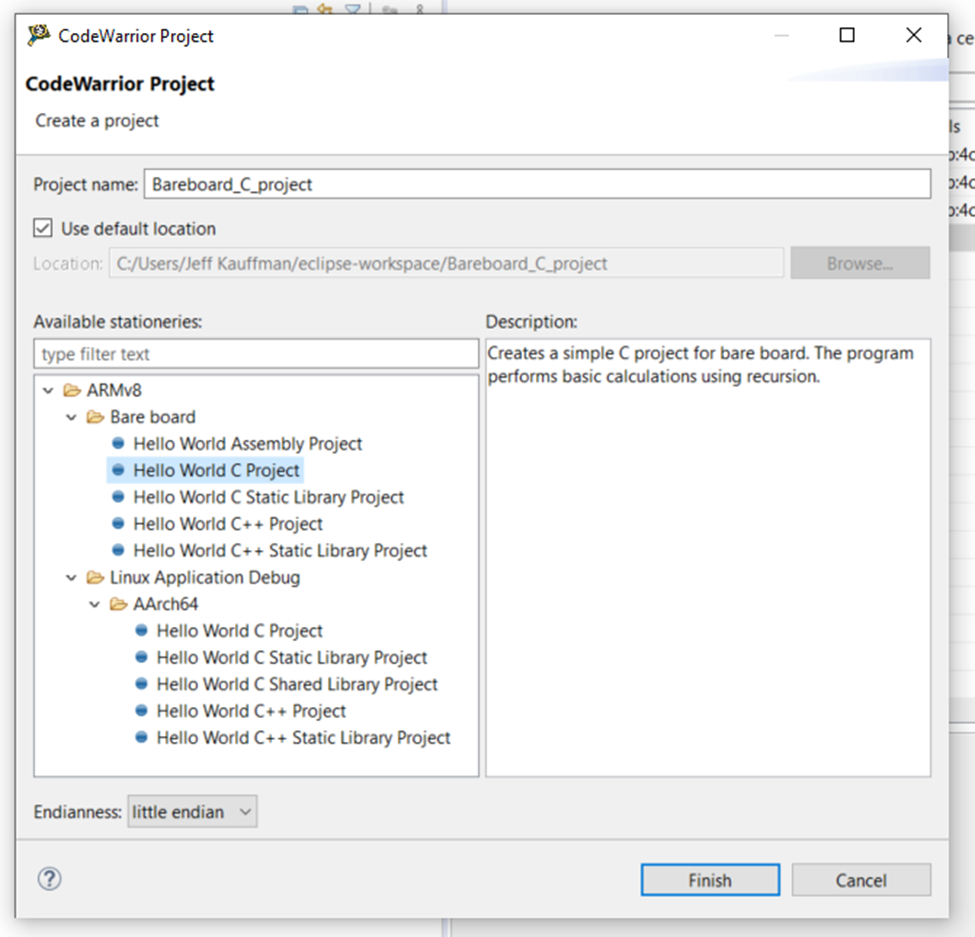The image size is (975, 937).
Task: Click the AArch64 folder icon
Action: click(119, 604)
